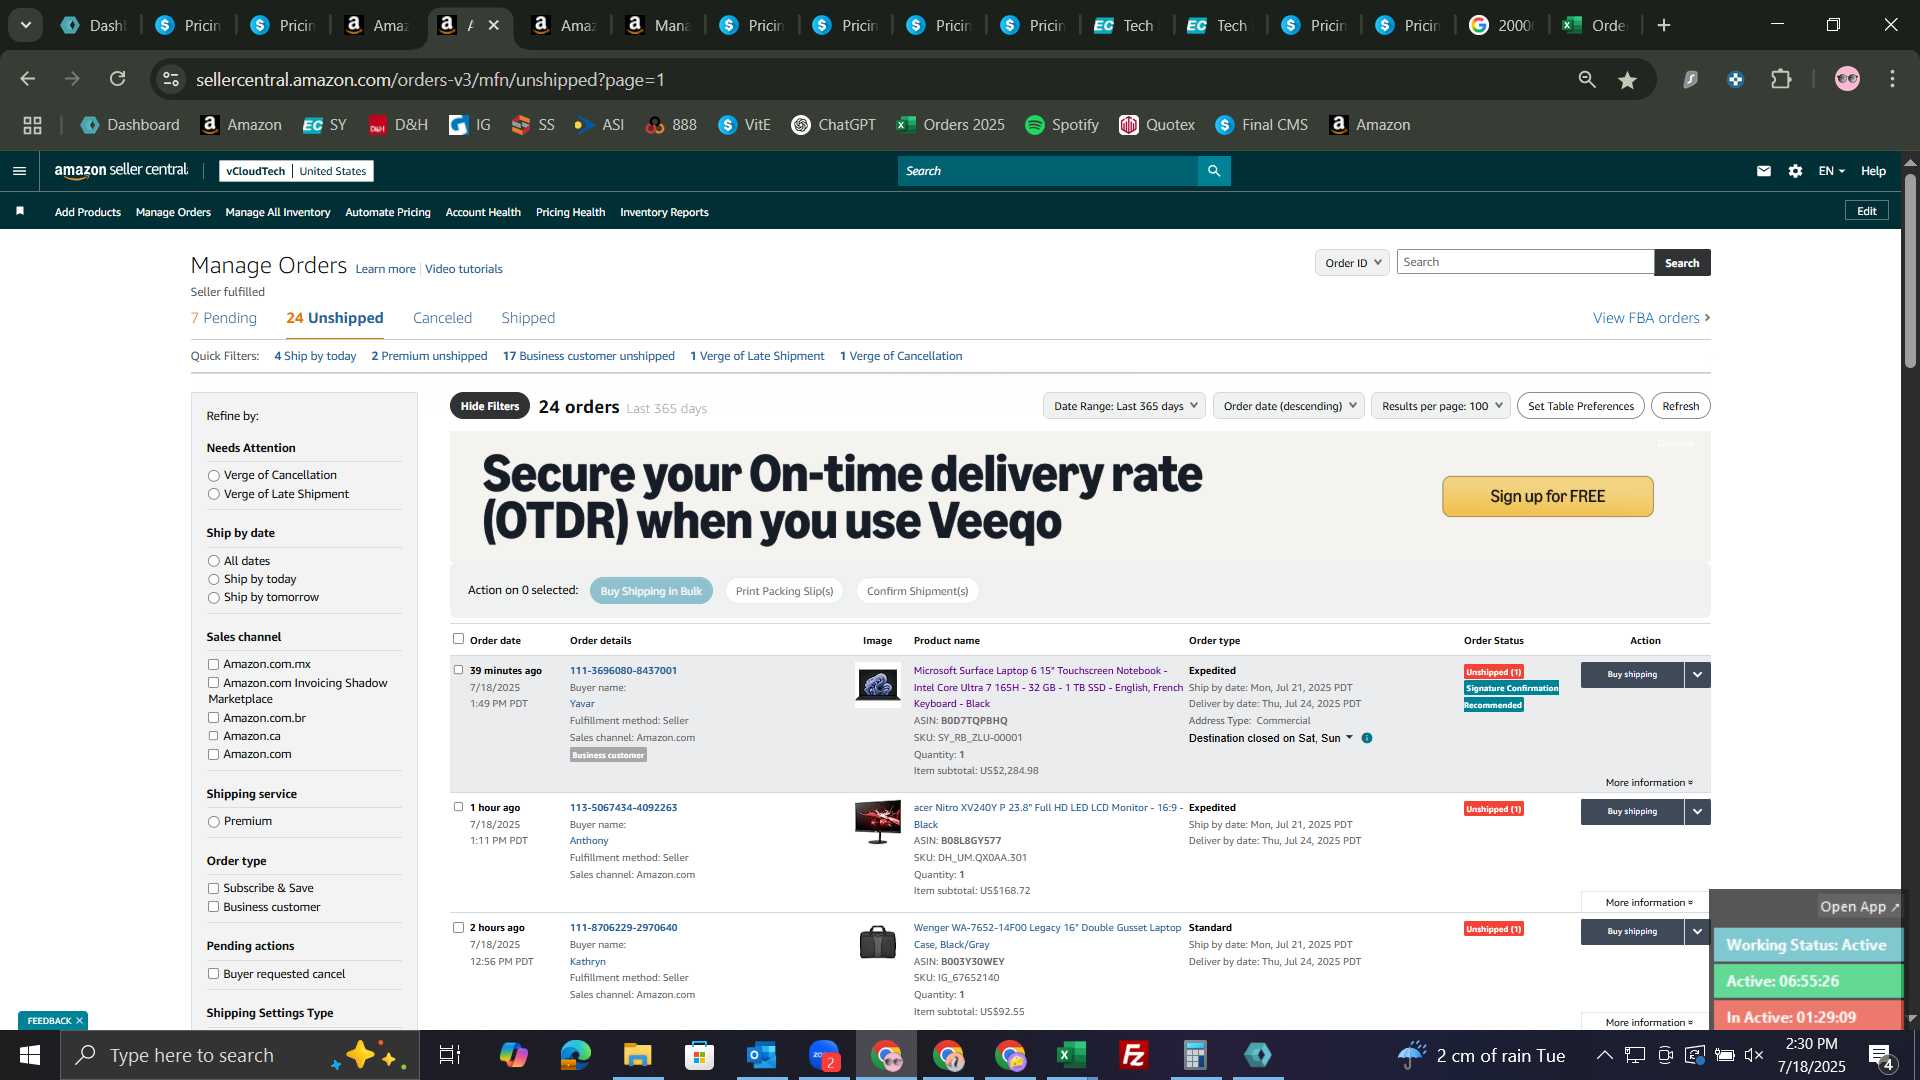1920x1080 pixels.
Task: Expand Buy shipping arrow for the Surface Laptop order
Action: point(1698,675)
